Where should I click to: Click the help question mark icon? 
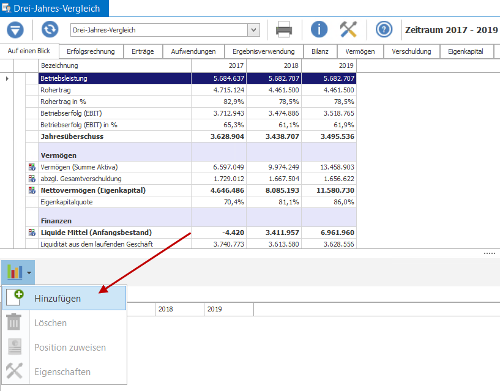point(384,29)
